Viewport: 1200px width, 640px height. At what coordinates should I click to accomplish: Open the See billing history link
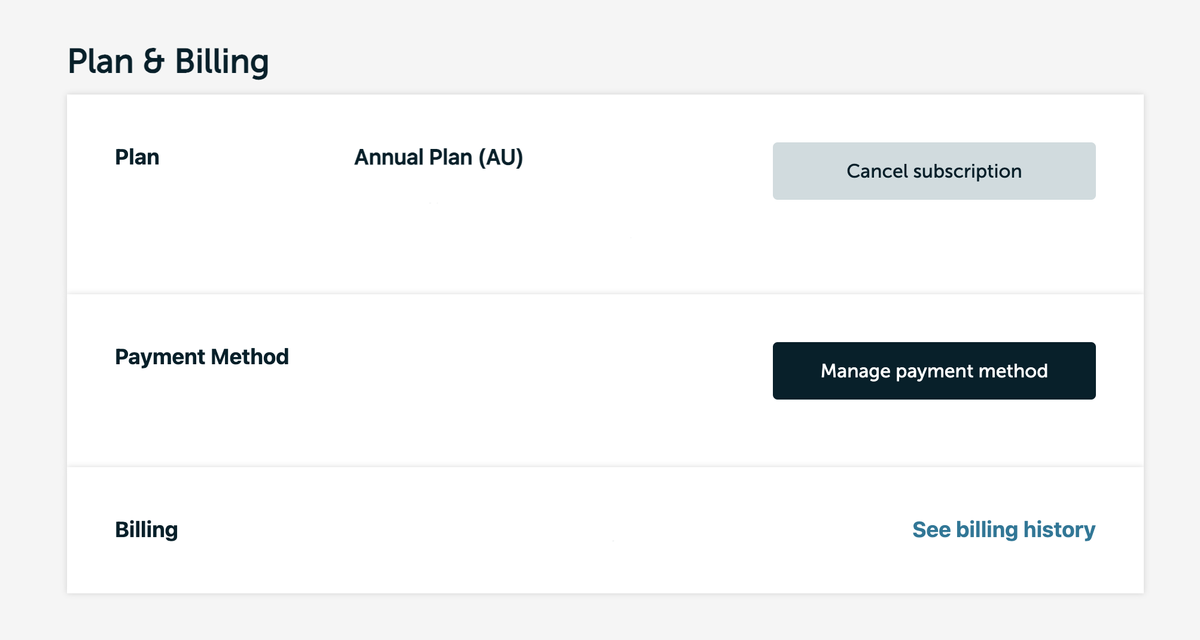tap(1003, 530)
